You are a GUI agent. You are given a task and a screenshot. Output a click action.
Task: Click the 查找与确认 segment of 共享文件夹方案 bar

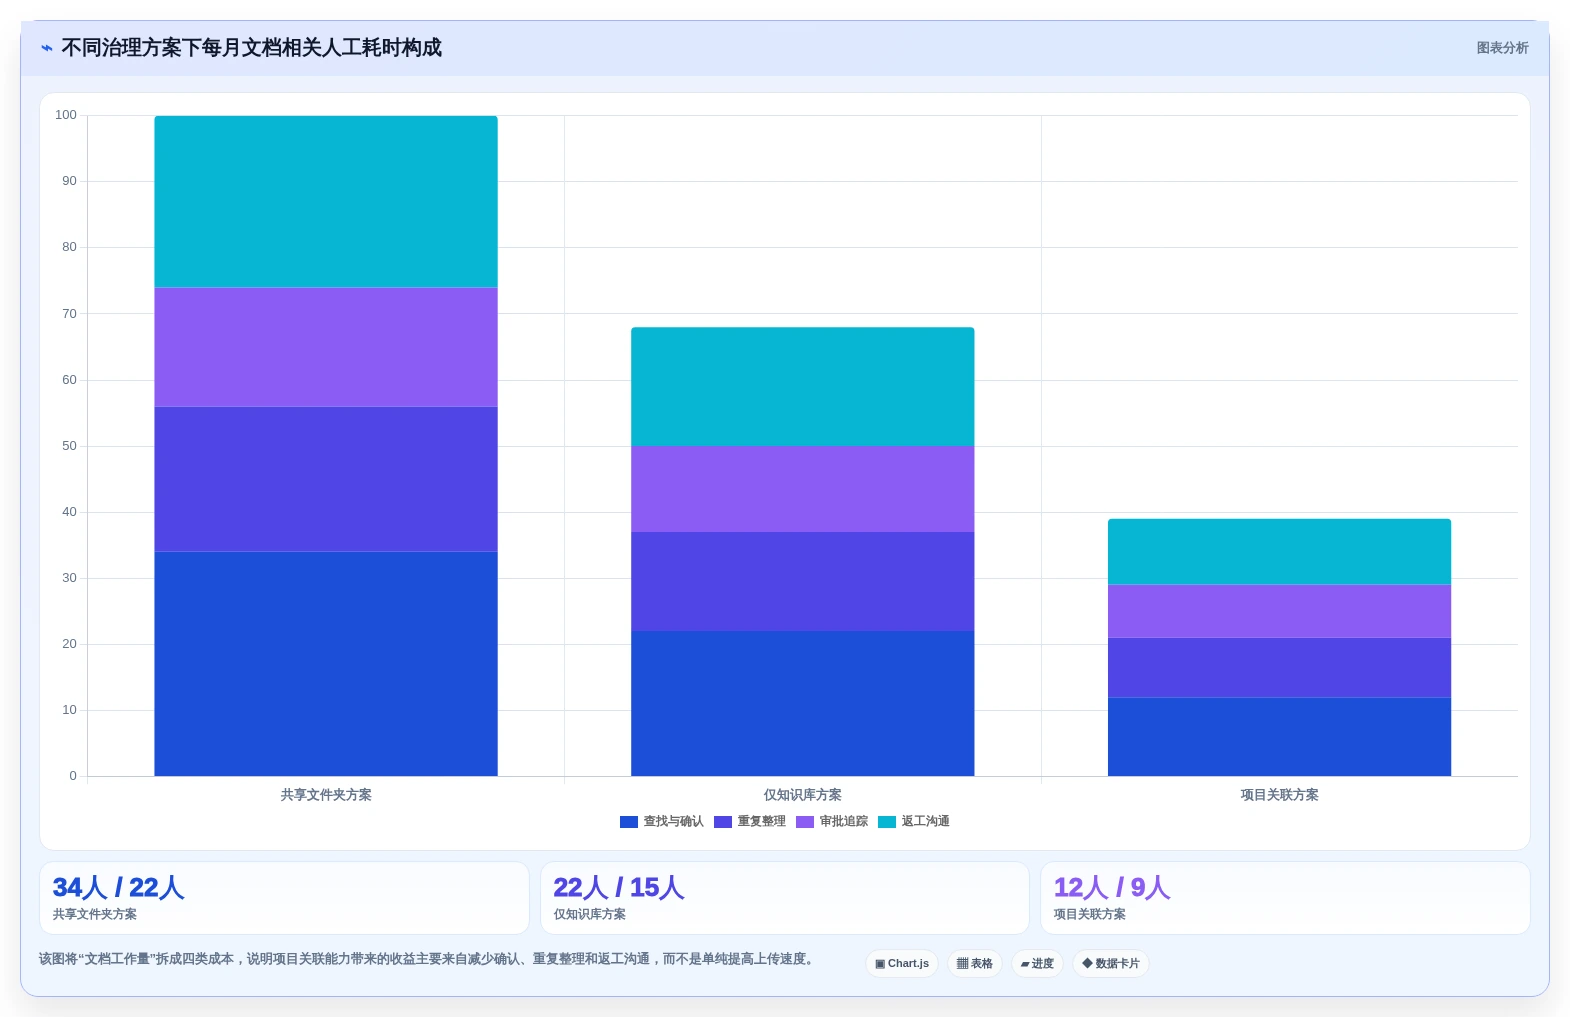[326, 664]
